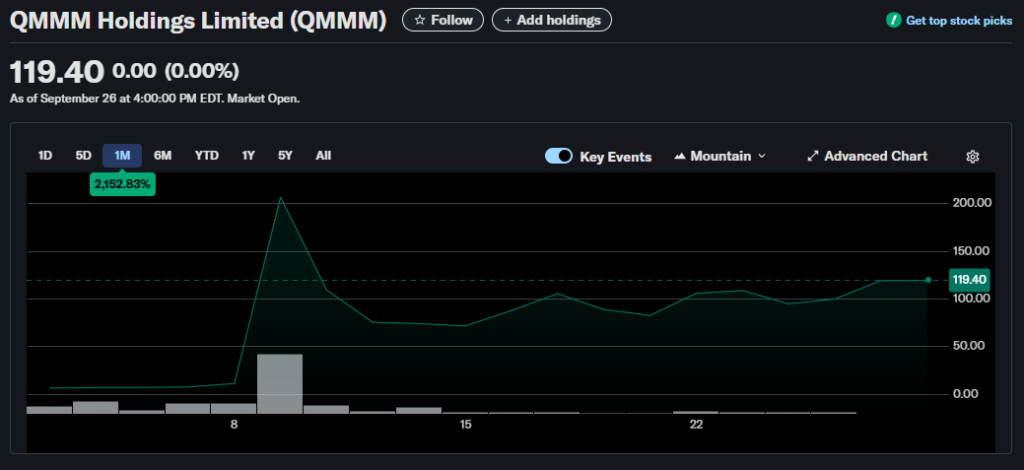Open the Advanced Chart view
Screen dimensions: 1024x470
(x=875, y=156)
